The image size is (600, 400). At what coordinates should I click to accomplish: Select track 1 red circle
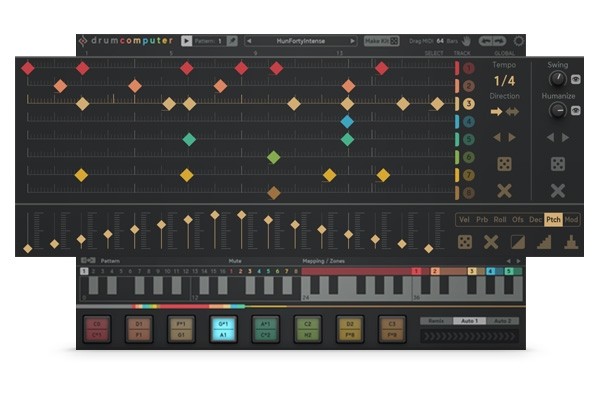[469, 68]
